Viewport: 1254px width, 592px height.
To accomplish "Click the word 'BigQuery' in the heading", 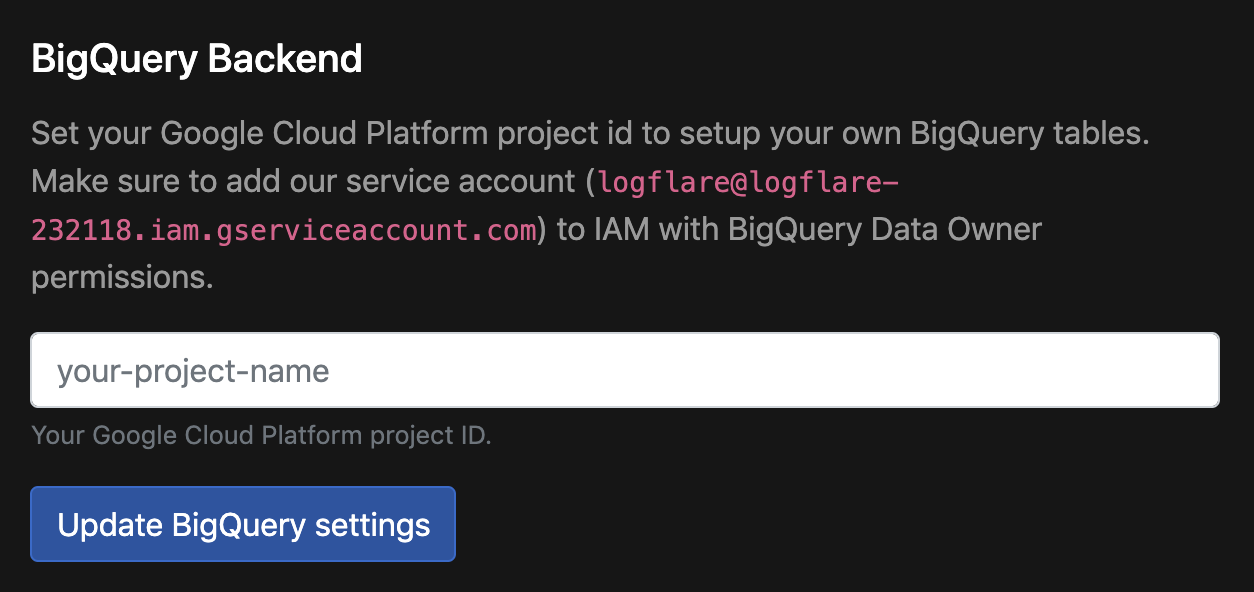I will [x=115, y=60].
